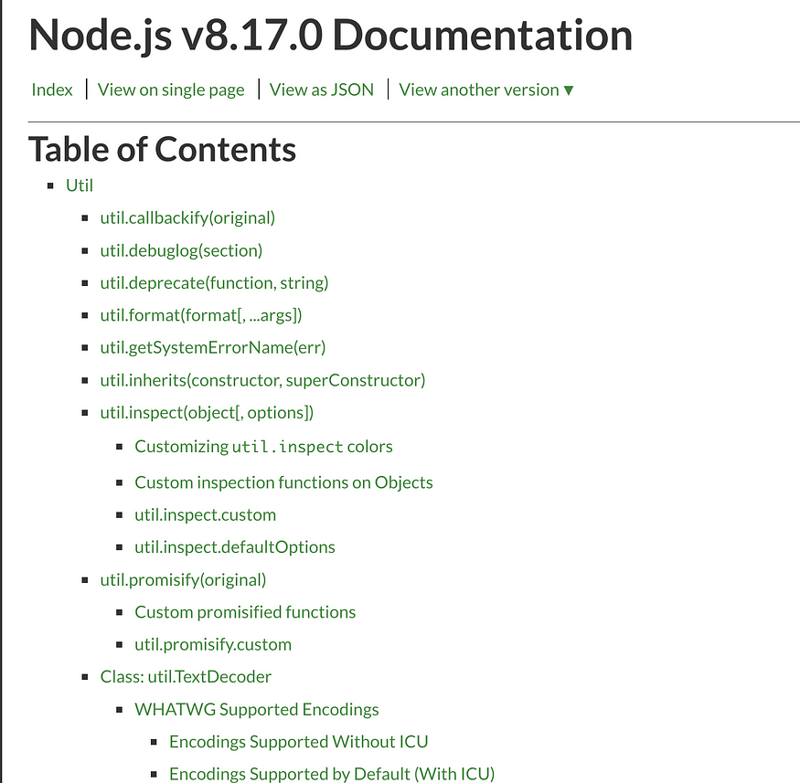Image resolution: width=800 pixels, height=783 pixels.
Task: Open the WHATWG Supported Encodings link
Action: point(256,709)
